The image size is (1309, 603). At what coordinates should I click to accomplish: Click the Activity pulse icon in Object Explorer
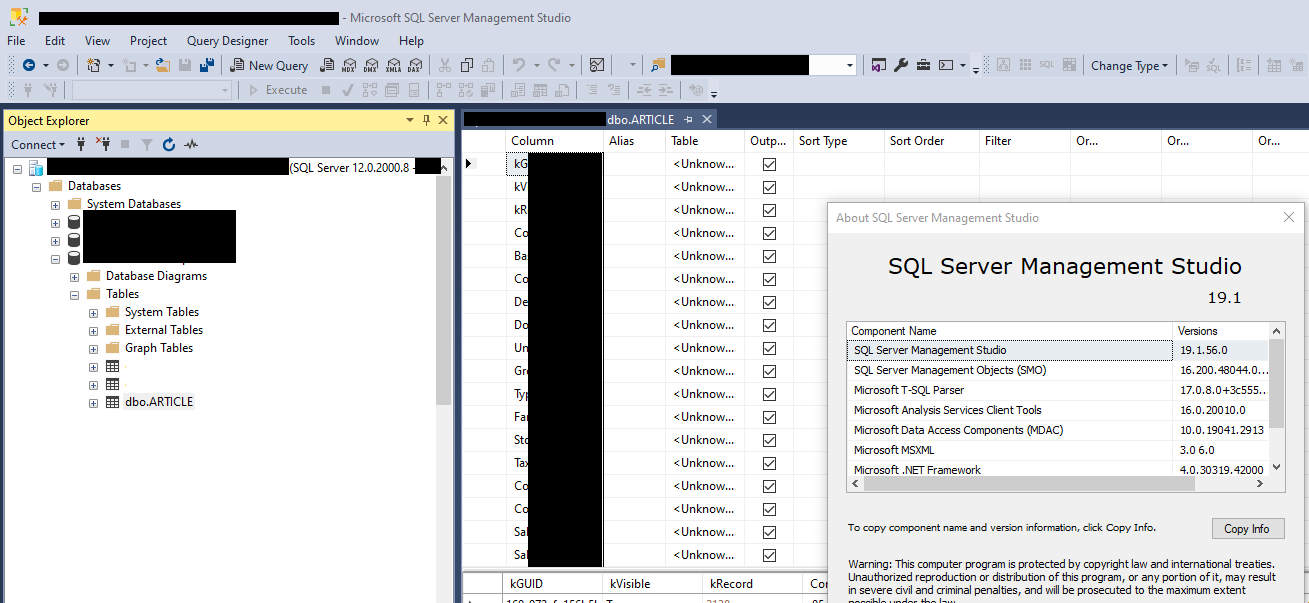pyautogui.click(x=191, y=144)
